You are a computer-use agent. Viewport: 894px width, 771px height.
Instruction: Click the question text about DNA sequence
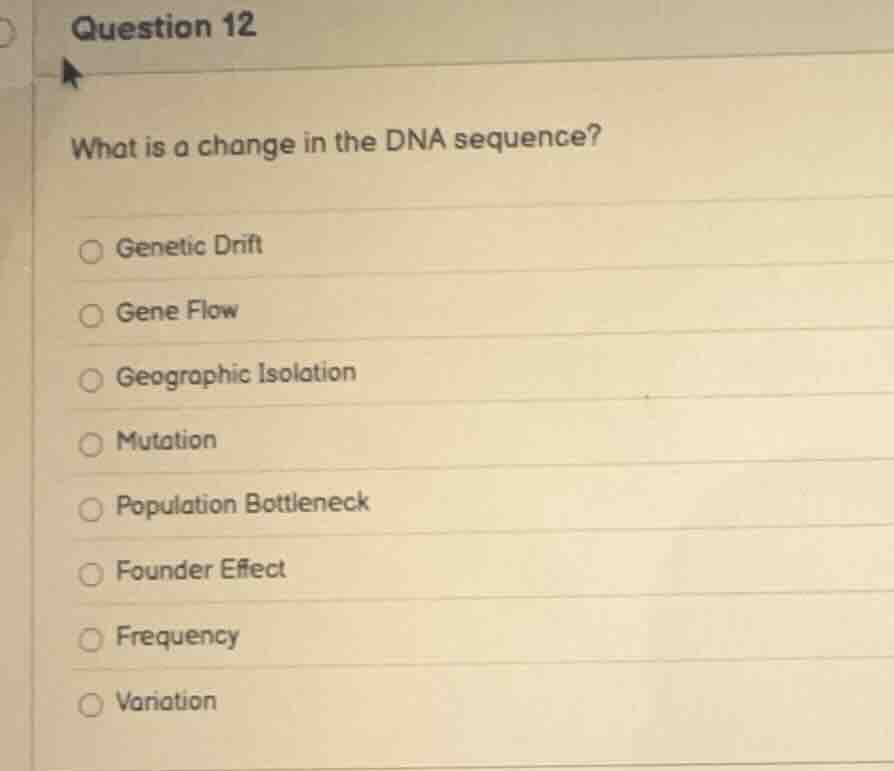(x=335, y=140)
